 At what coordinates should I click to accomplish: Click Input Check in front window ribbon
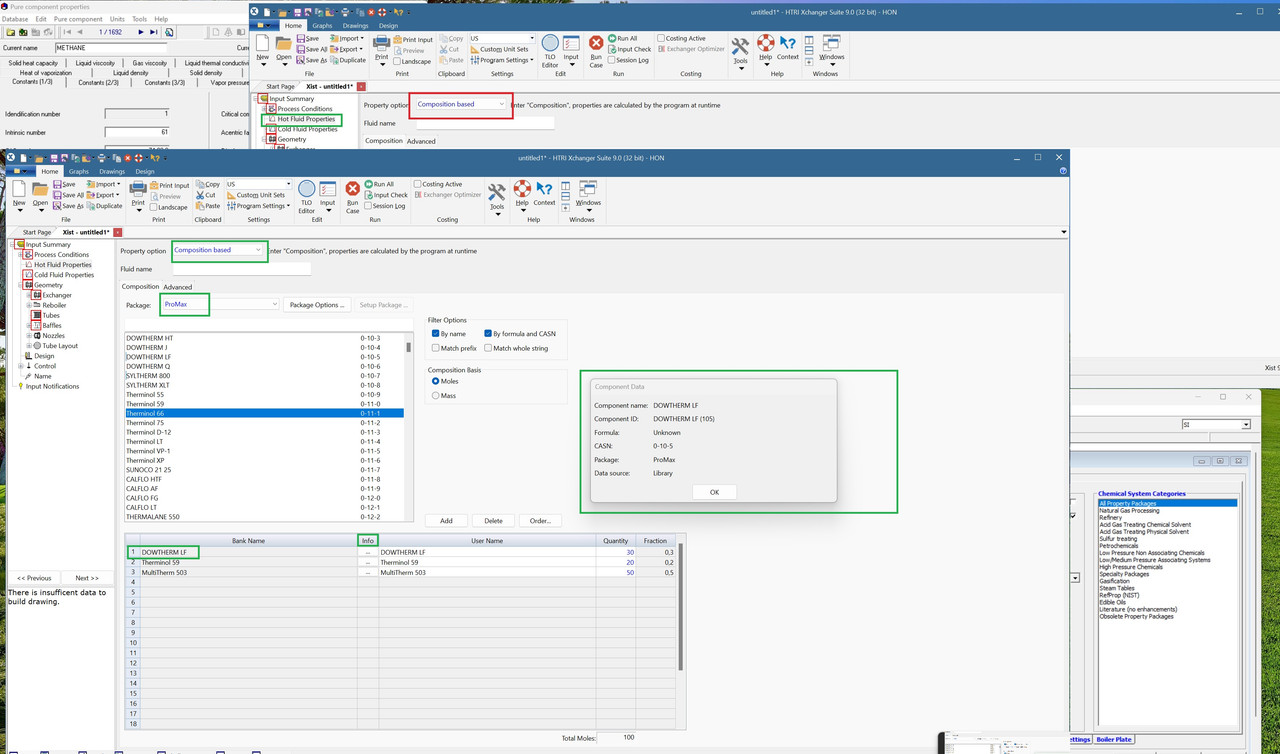[x=386, y=195]
